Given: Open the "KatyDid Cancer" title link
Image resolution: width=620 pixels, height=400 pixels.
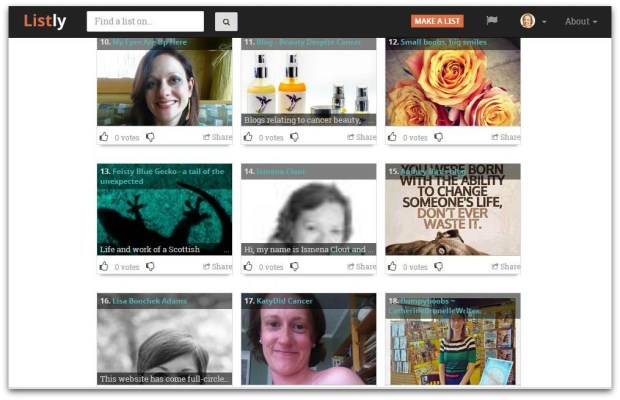Looking at the screenshot, I should coord(284,301).
